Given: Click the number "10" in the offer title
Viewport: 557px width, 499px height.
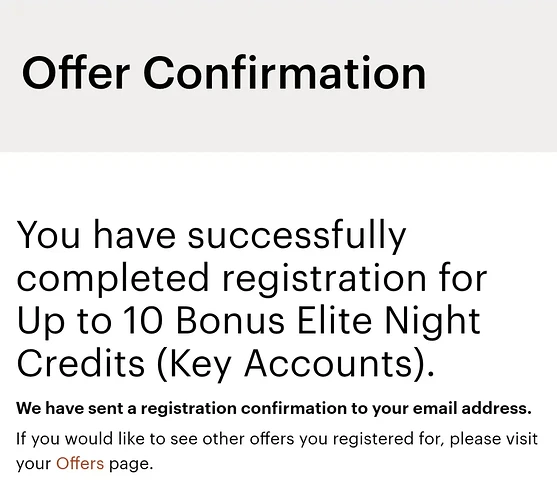Looking at the screenshot, I should (143, 320).
